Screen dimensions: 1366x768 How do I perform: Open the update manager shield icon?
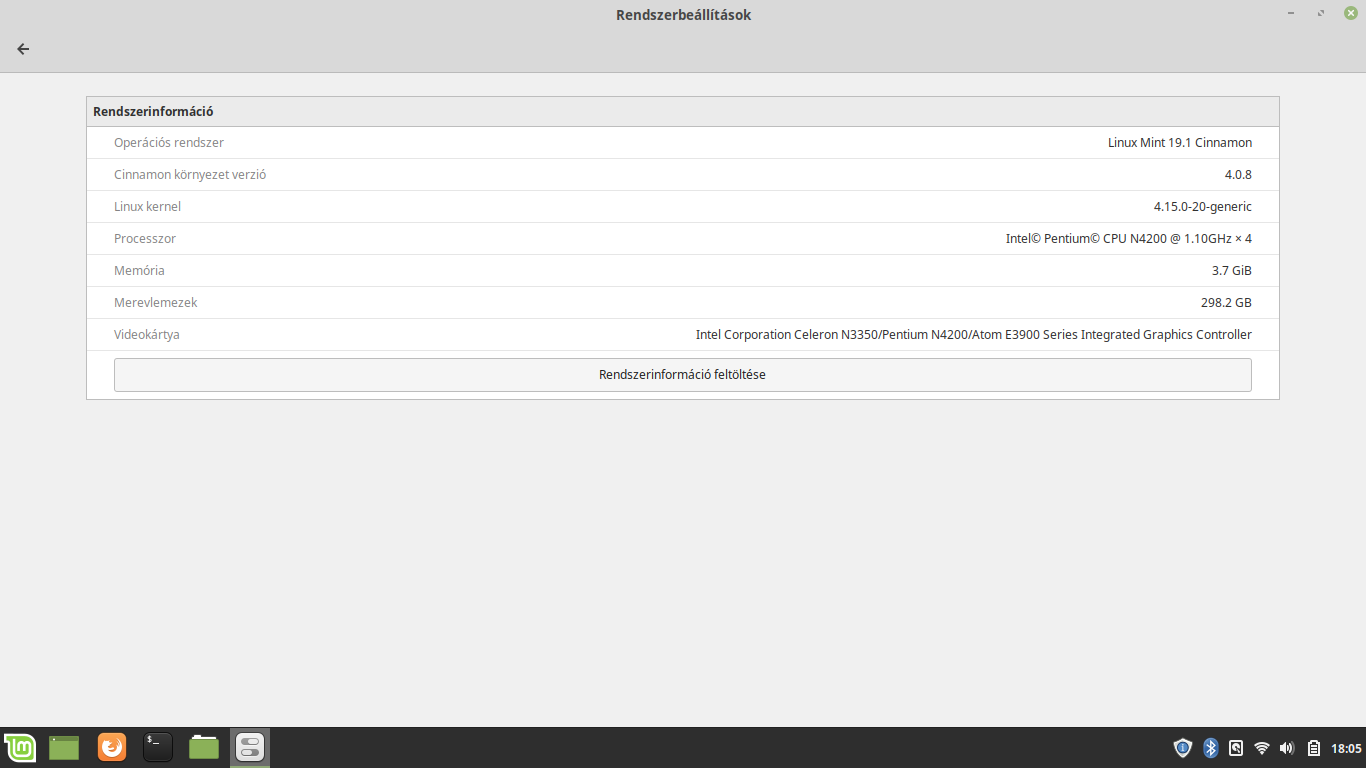1183,747
